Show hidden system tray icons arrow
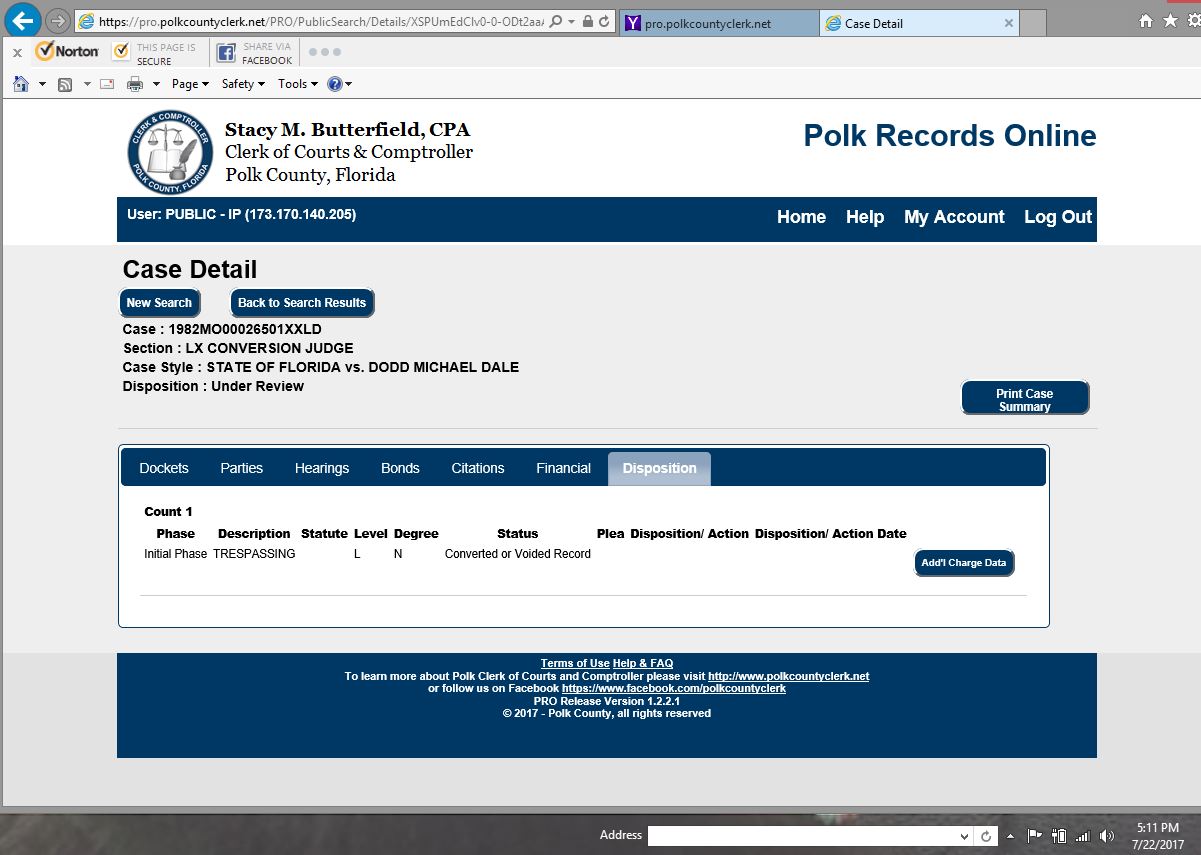This screenshot has width=1201, height=855. tap(1011, 836)
